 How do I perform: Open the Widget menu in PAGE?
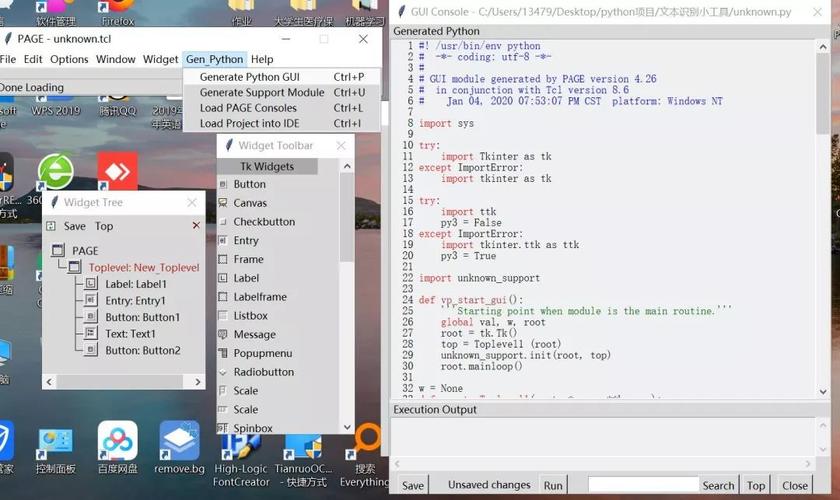pos(160,59)
